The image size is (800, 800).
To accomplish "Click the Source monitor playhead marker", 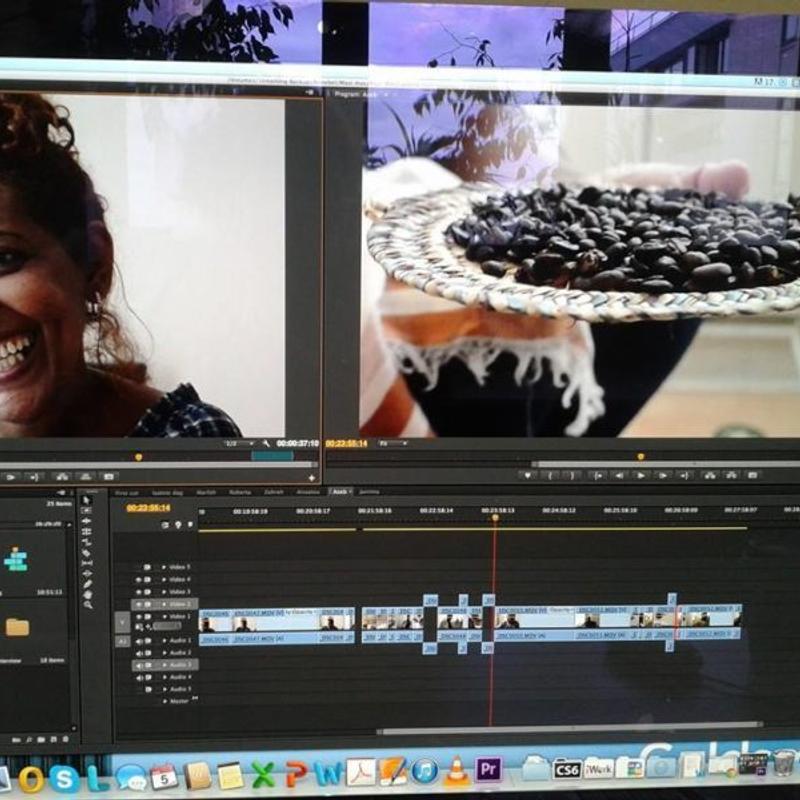I will [x=138, y=457].
